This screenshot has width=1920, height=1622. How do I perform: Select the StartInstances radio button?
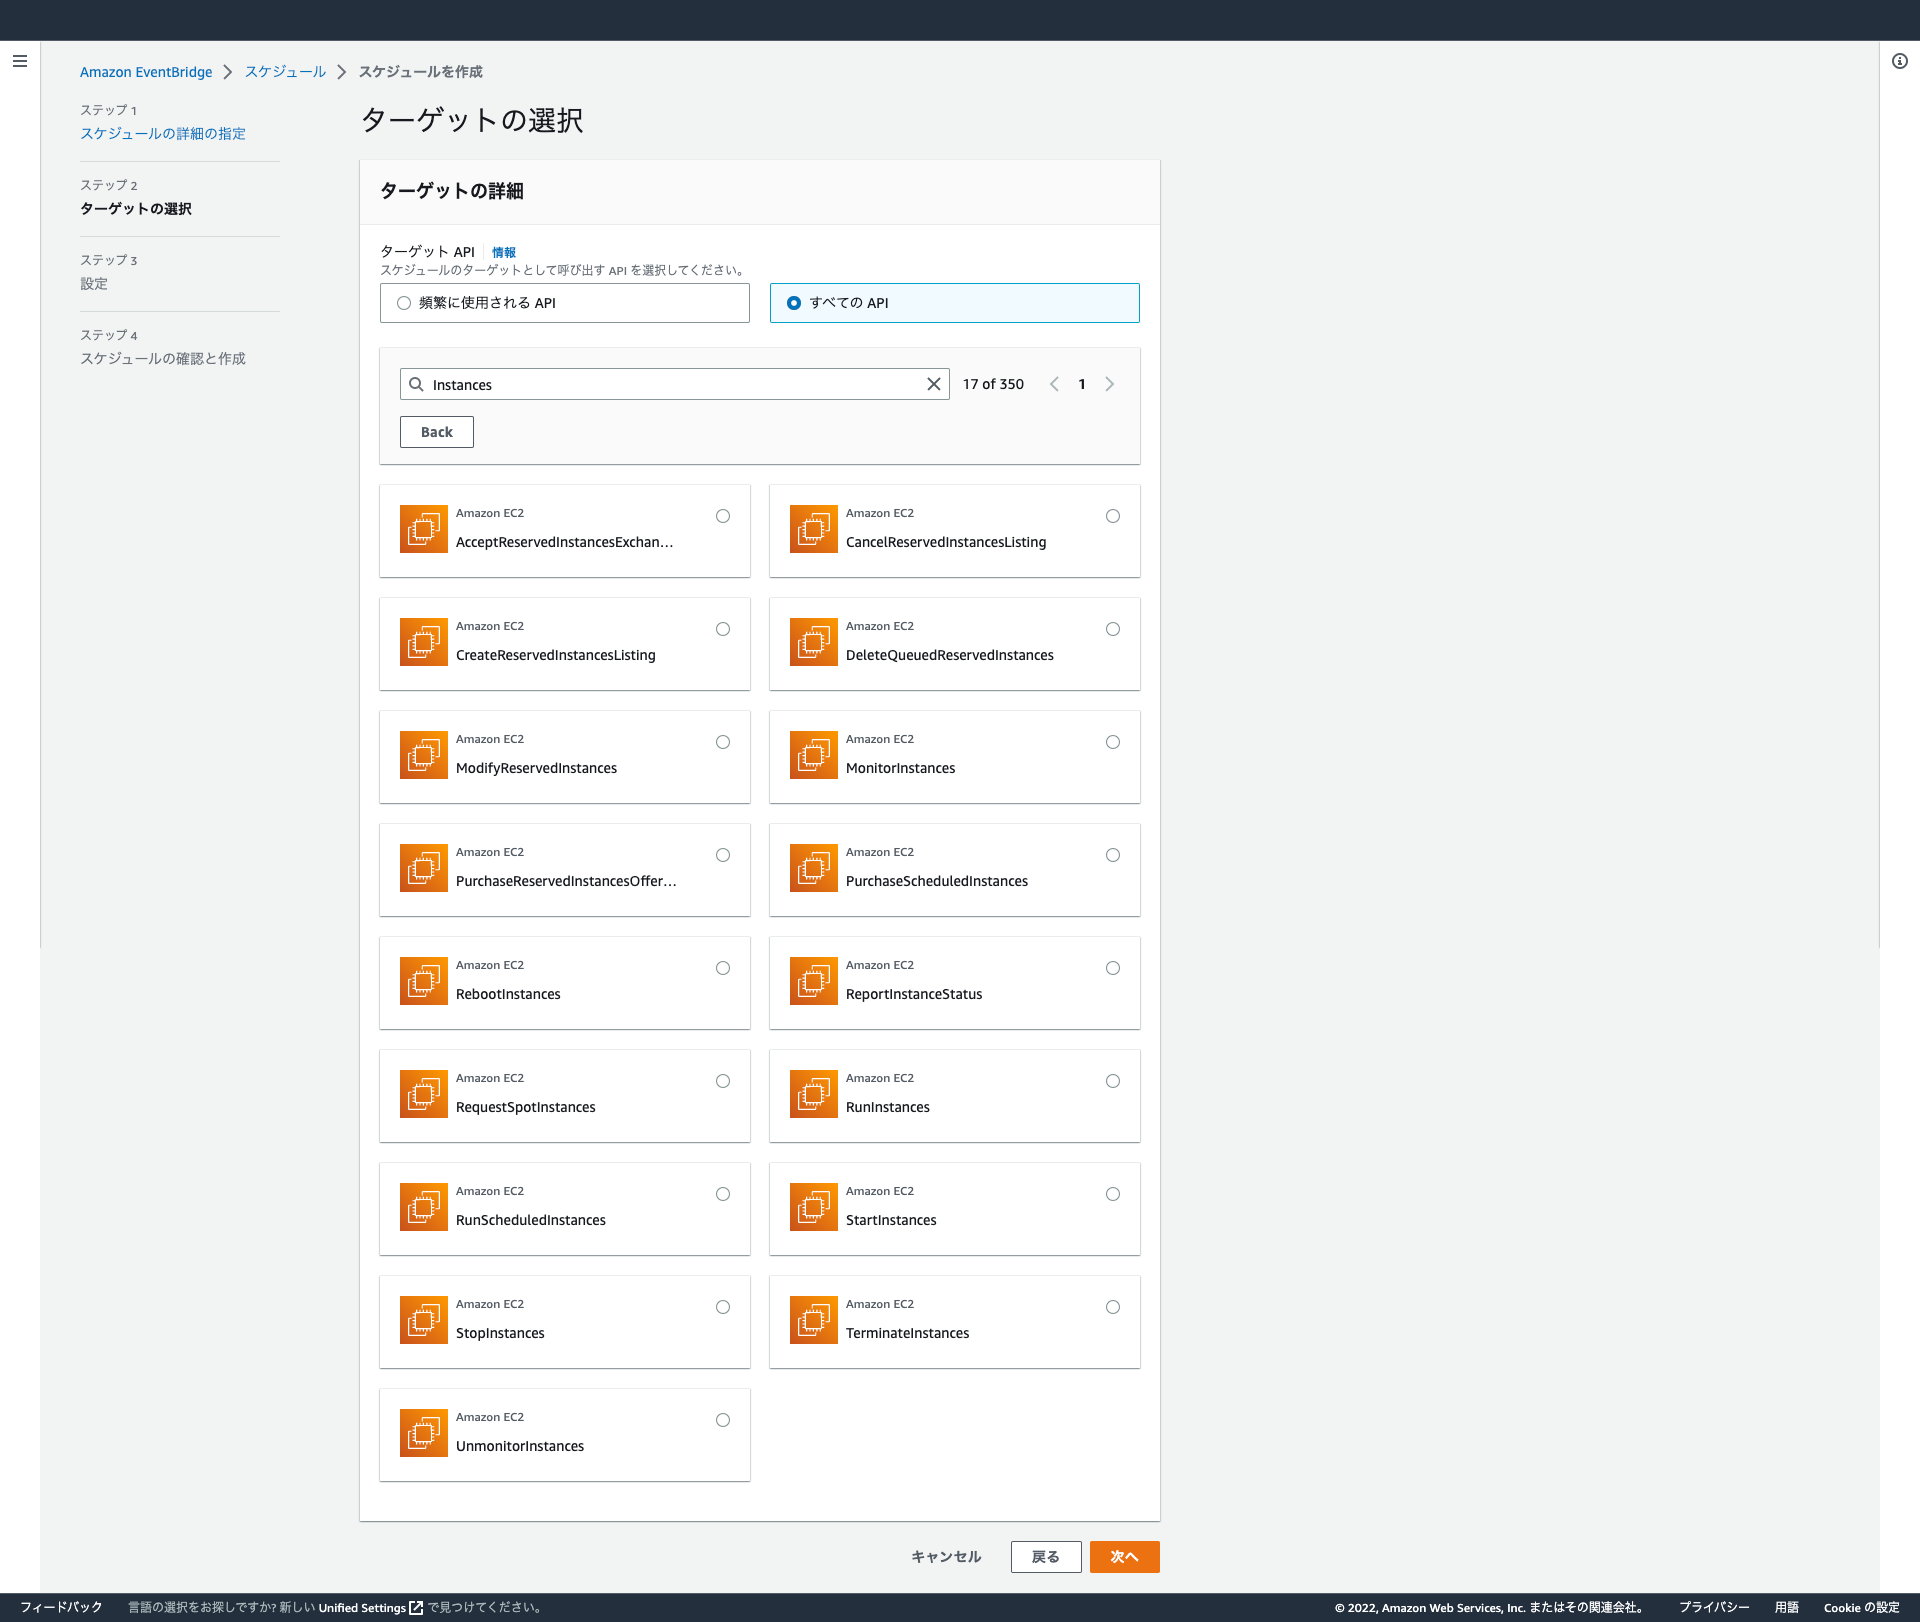(x=1113, y=1194)
